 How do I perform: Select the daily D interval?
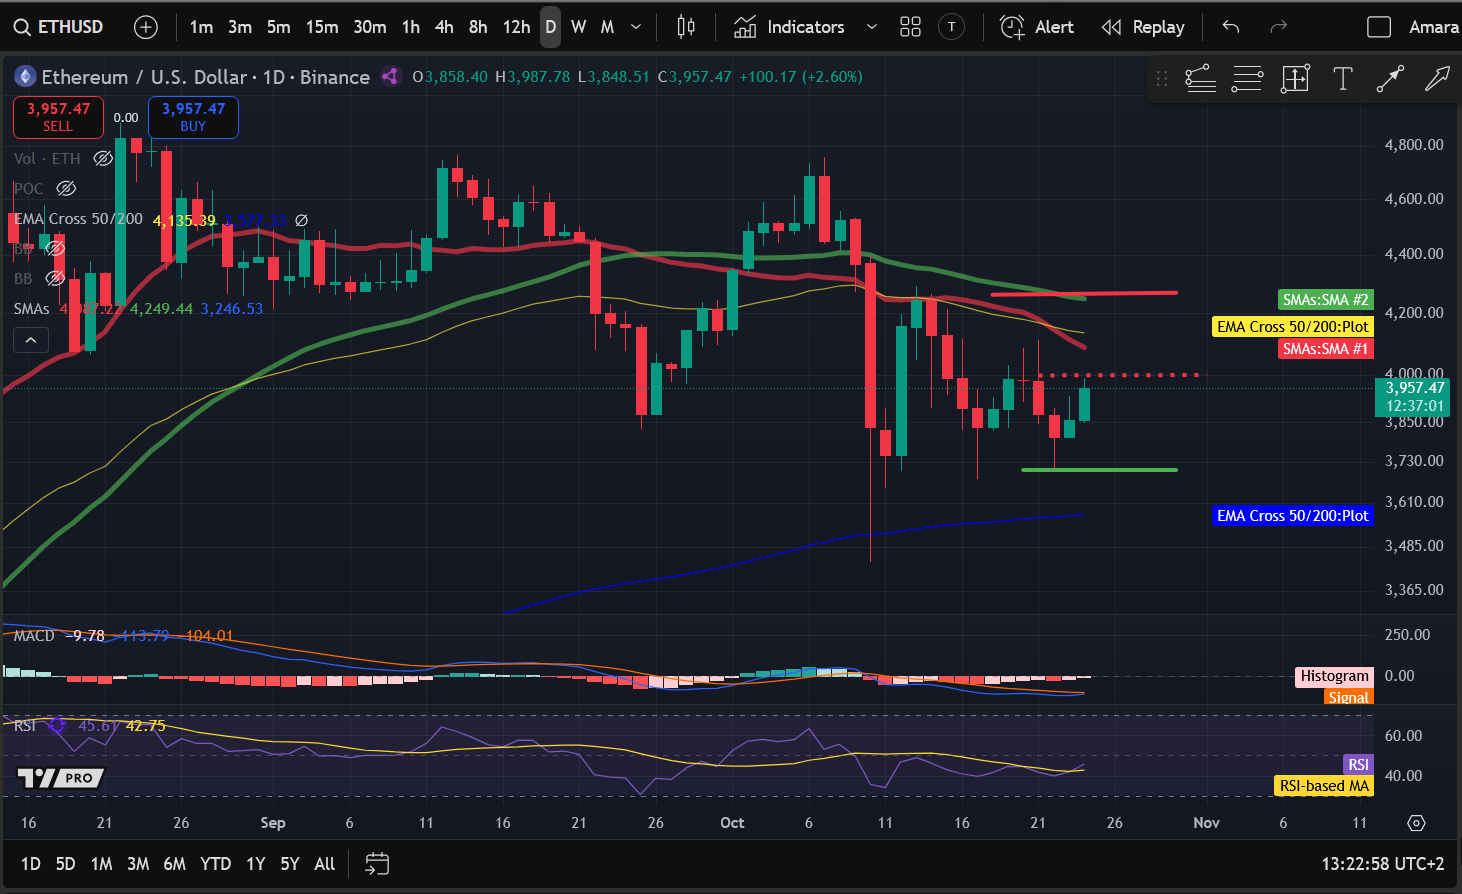tap(550, 27)
